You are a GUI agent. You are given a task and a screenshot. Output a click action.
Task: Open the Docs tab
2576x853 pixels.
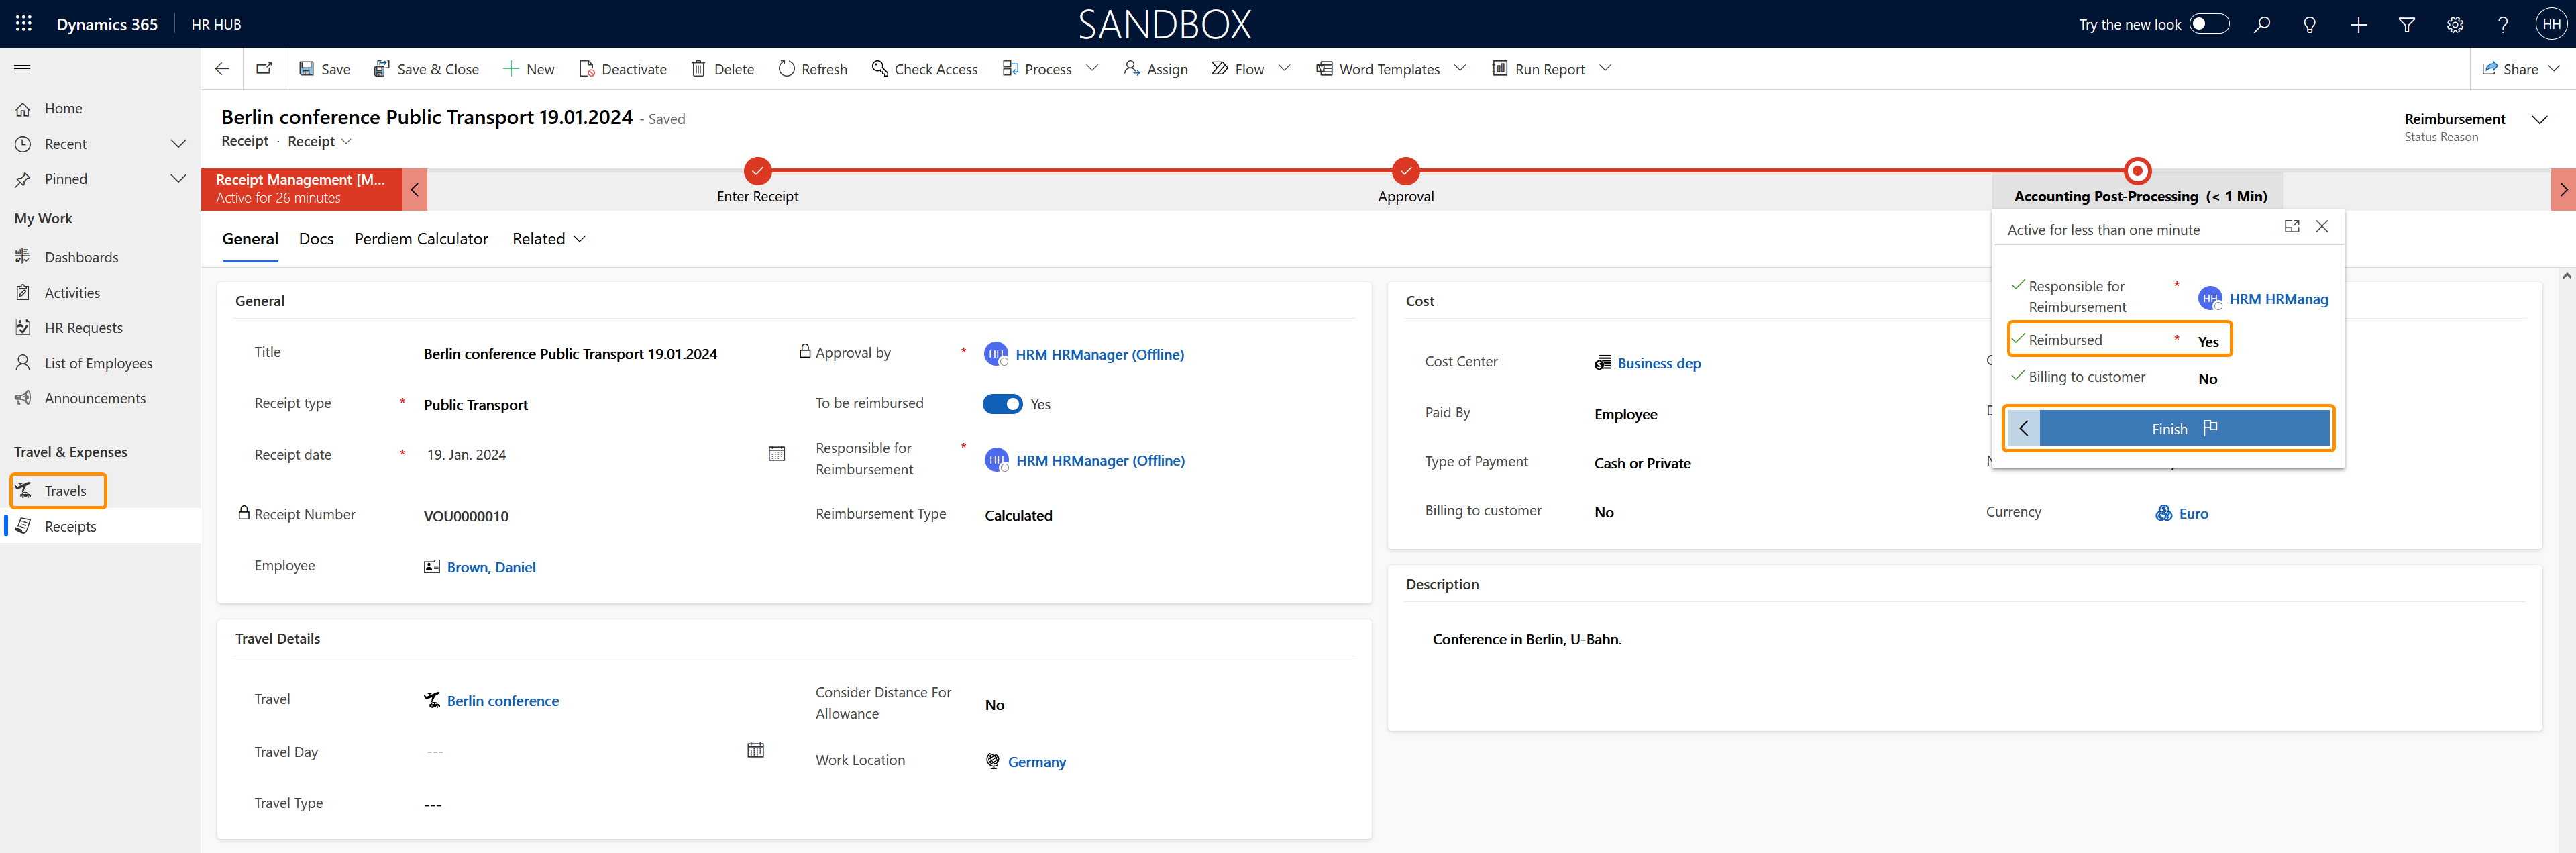(x=316, y=239)
